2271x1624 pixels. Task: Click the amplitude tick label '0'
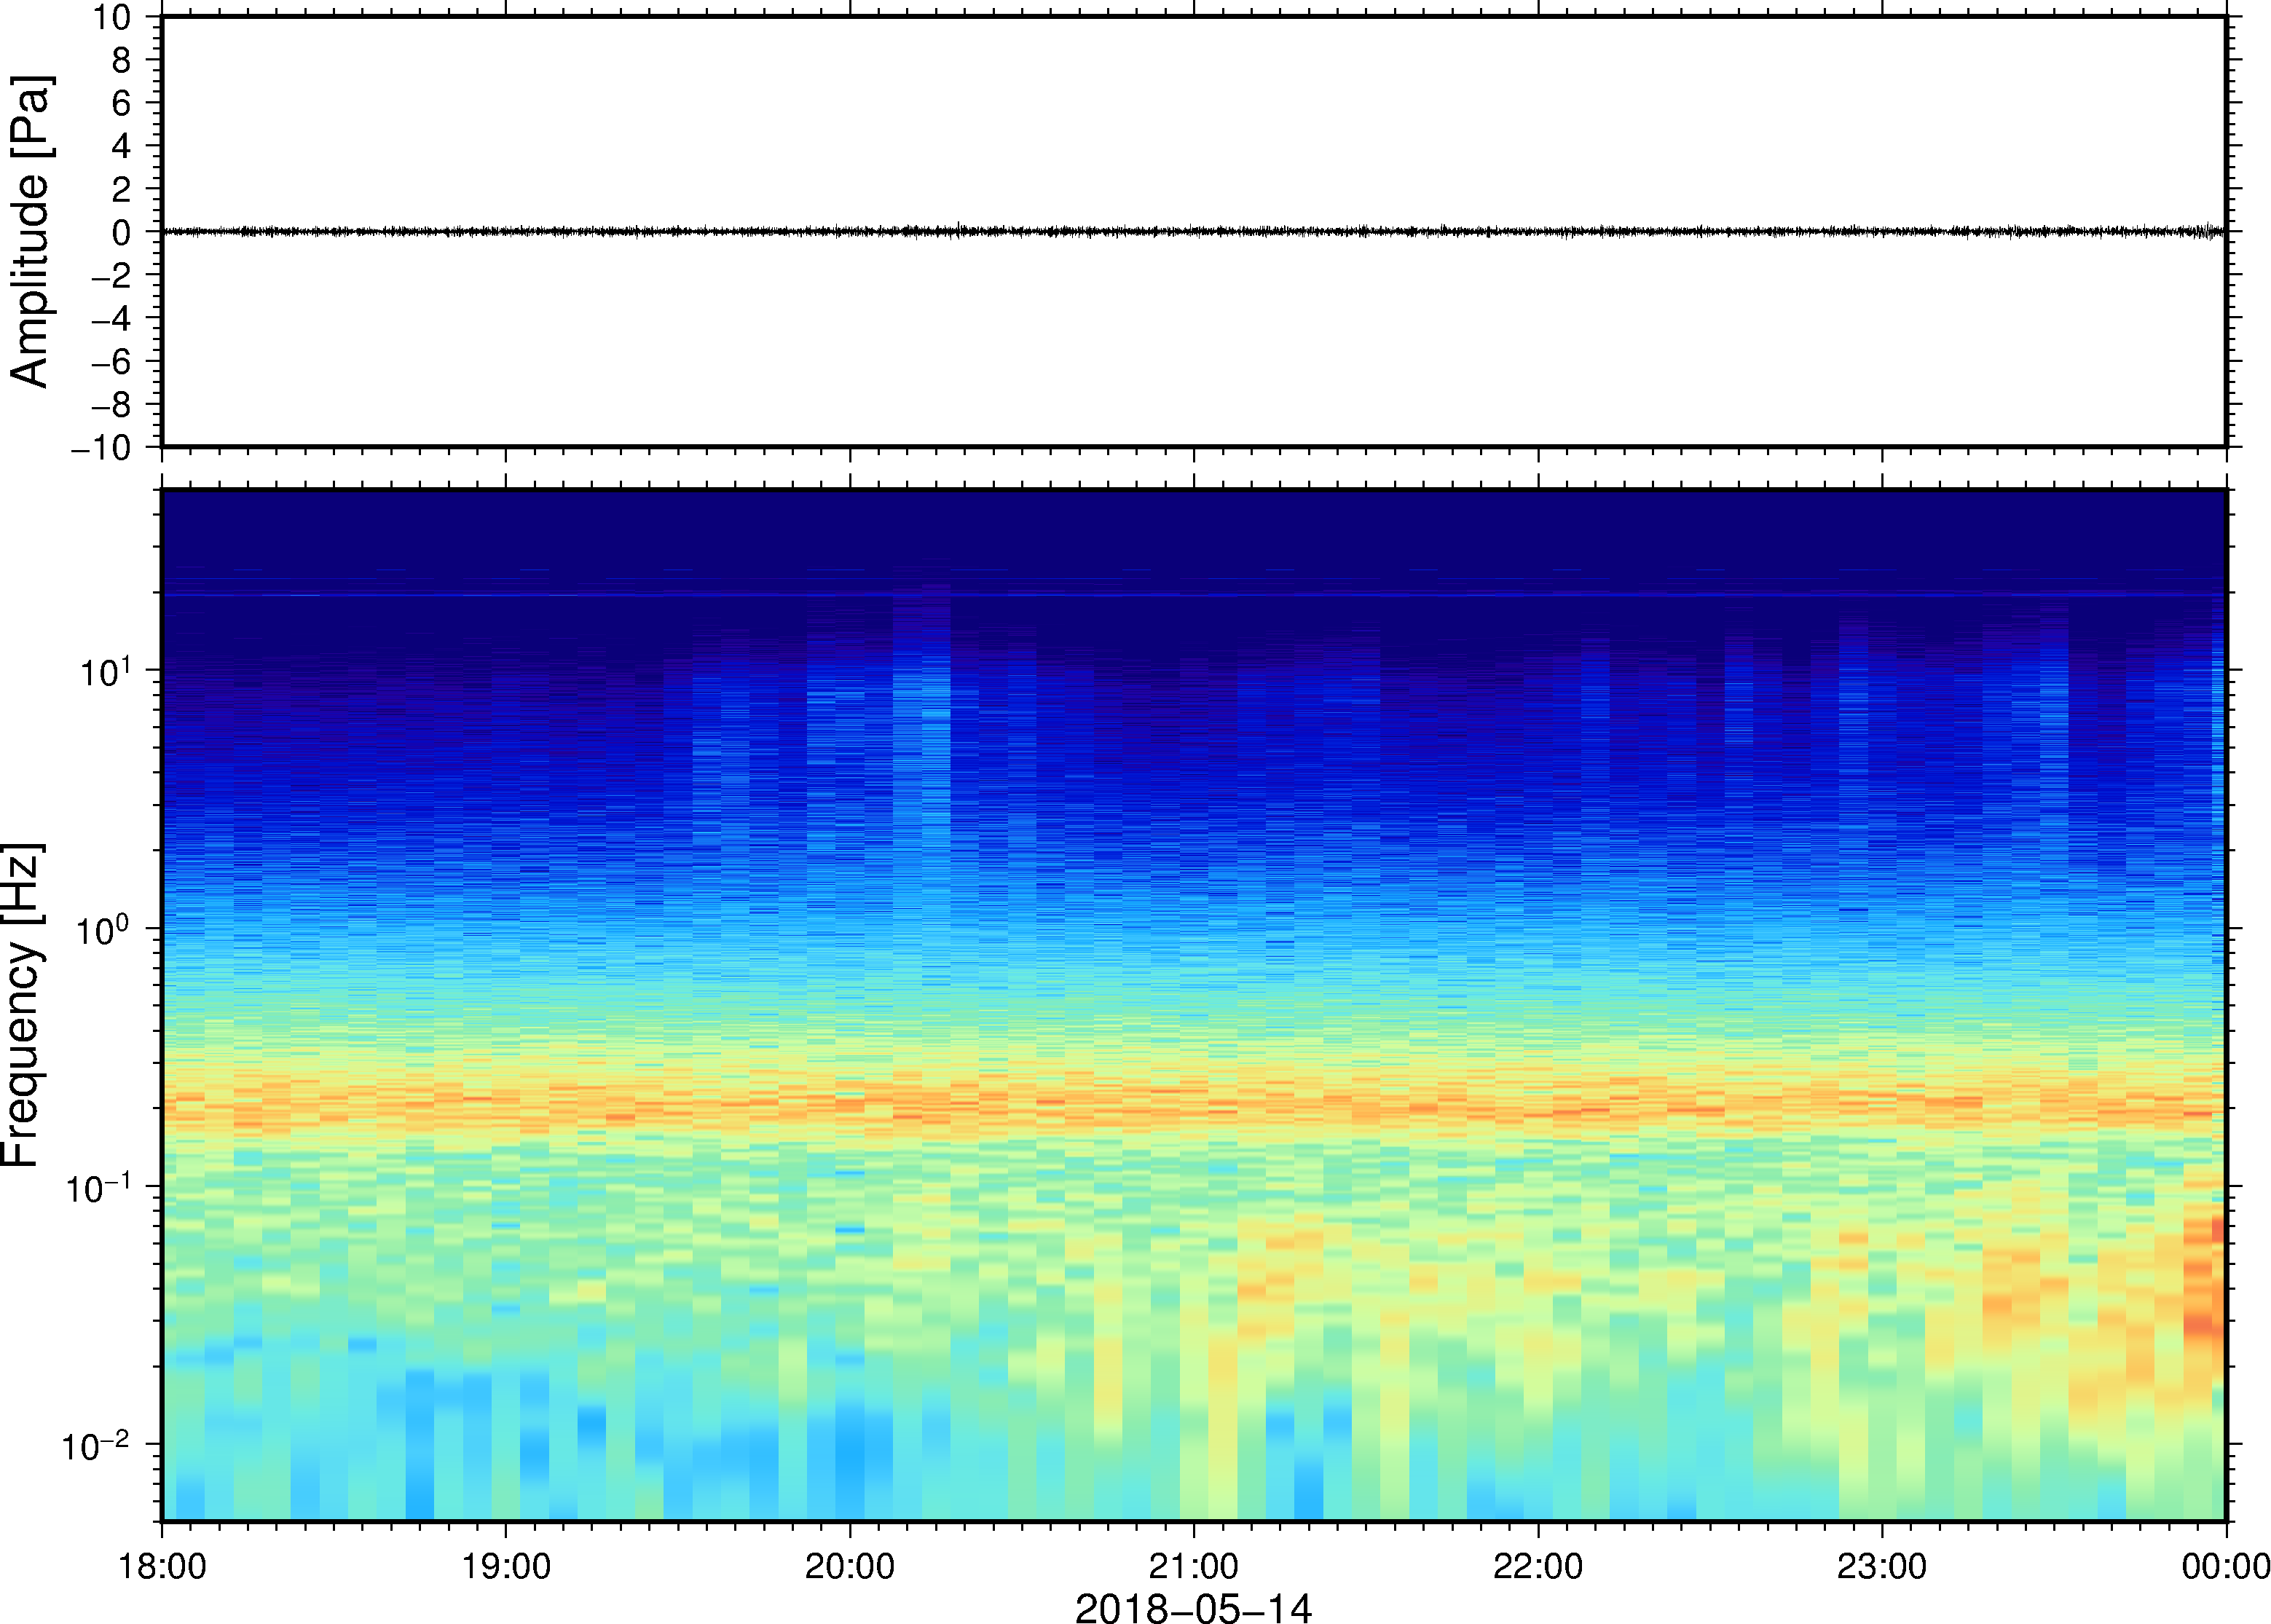[x=122, y=233]
